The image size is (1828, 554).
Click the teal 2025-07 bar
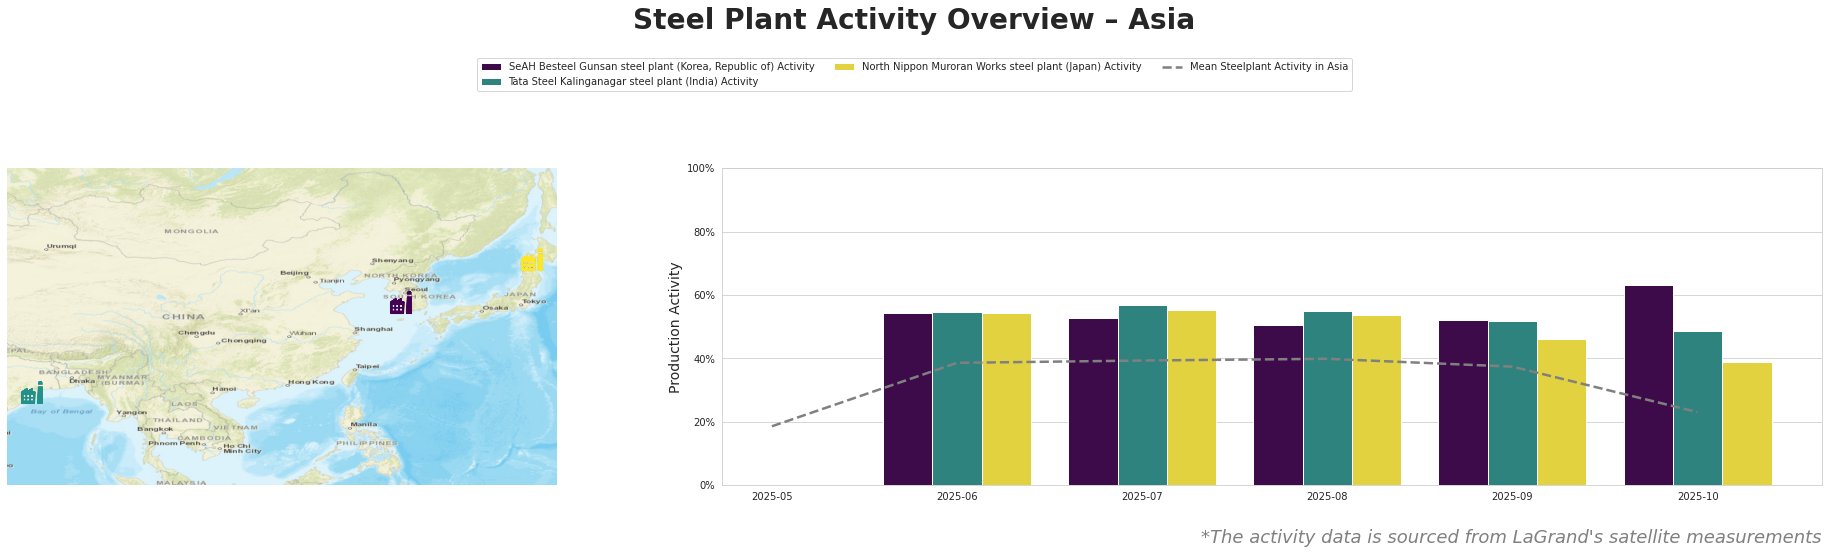pos(1142,395)
